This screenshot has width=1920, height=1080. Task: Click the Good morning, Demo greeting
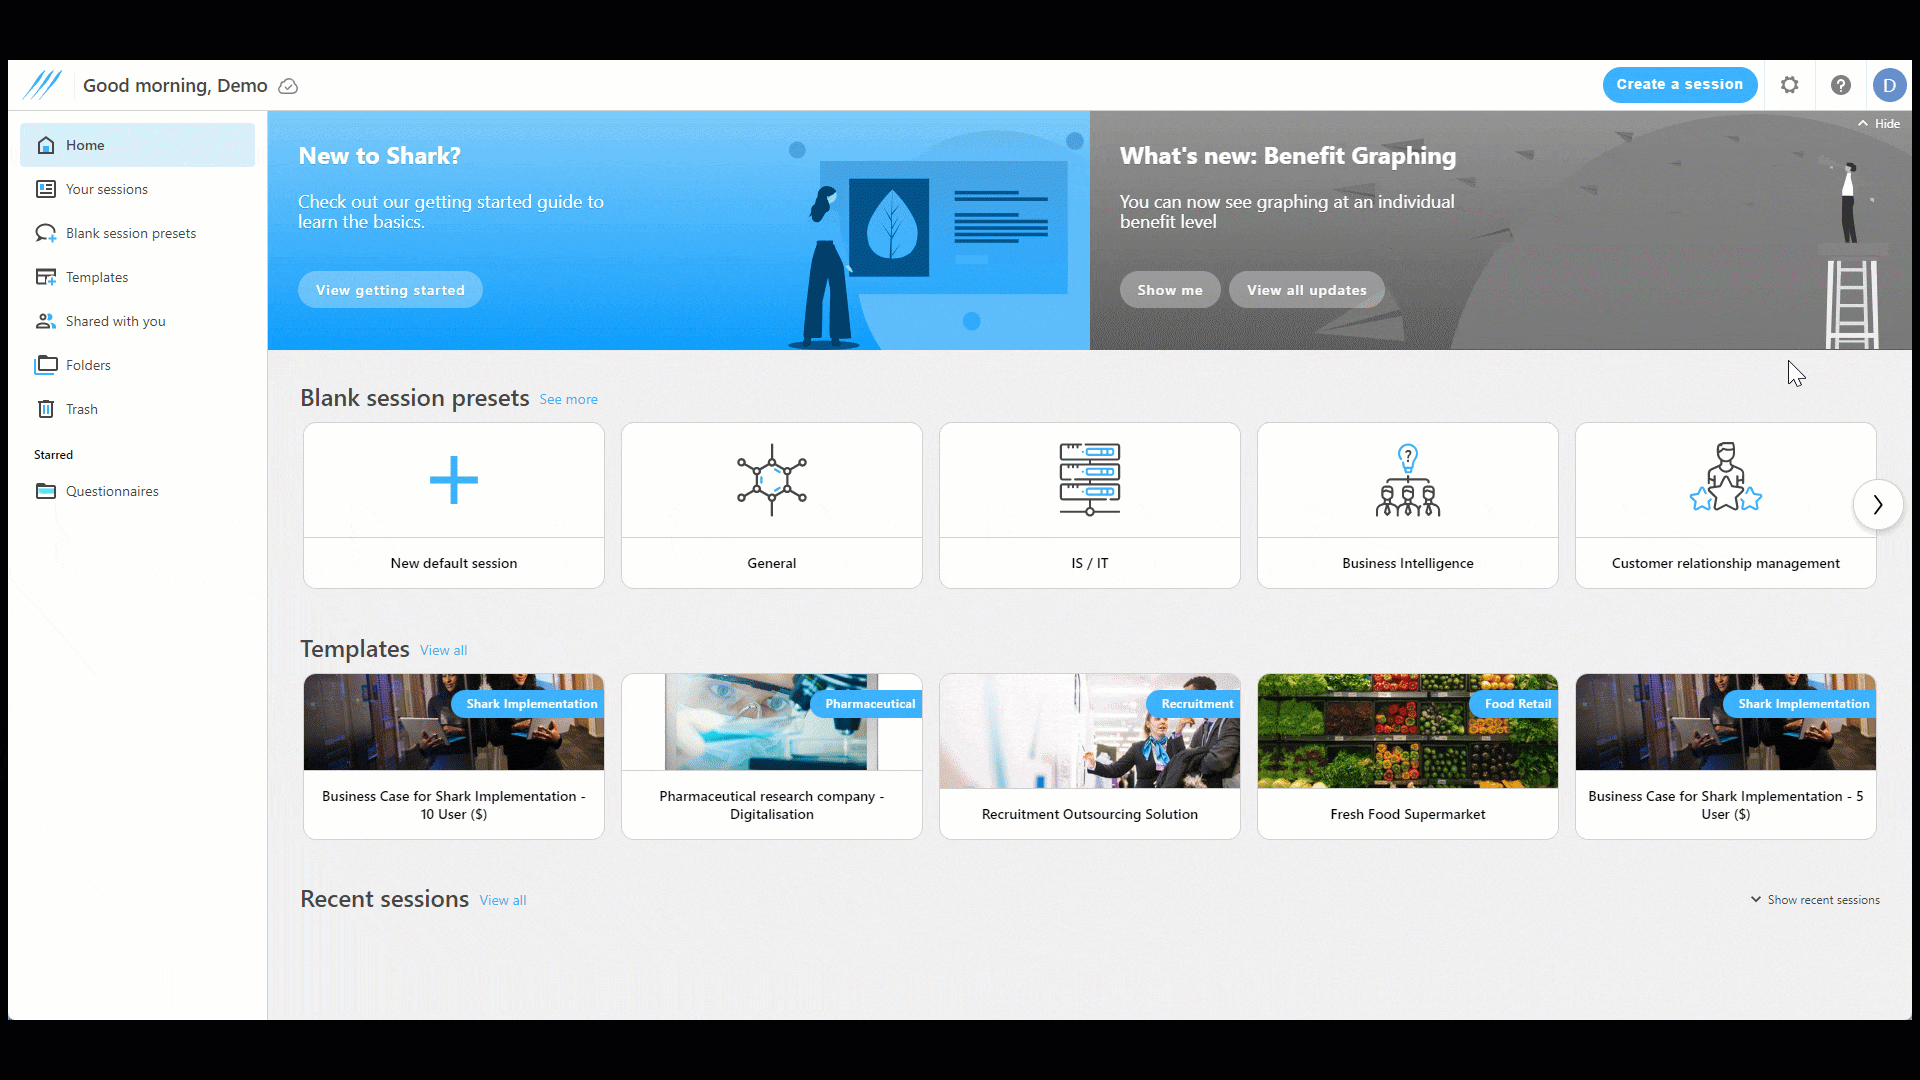coord(175,86)
